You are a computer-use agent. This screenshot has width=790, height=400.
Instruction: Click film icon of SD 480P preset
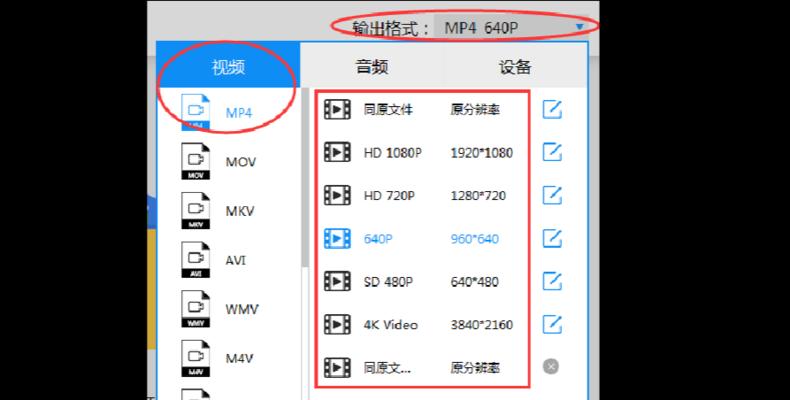(x=337, y=281)
